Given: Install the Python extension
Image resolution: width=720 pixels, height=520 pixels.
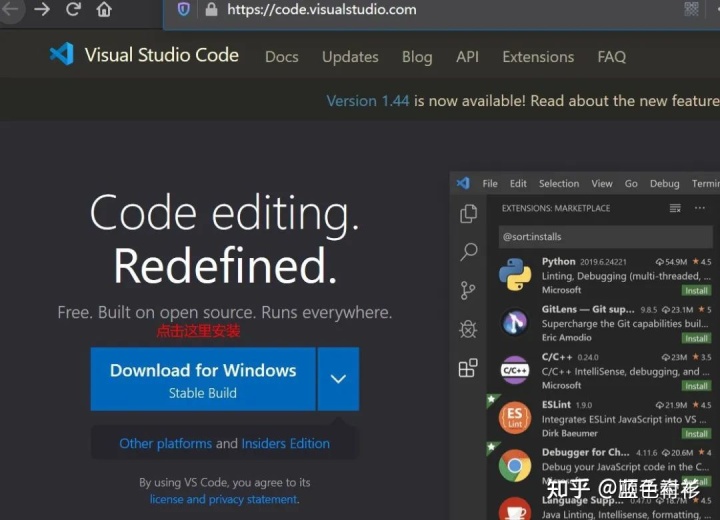Looking at the screenshot, I should [696, 291].
